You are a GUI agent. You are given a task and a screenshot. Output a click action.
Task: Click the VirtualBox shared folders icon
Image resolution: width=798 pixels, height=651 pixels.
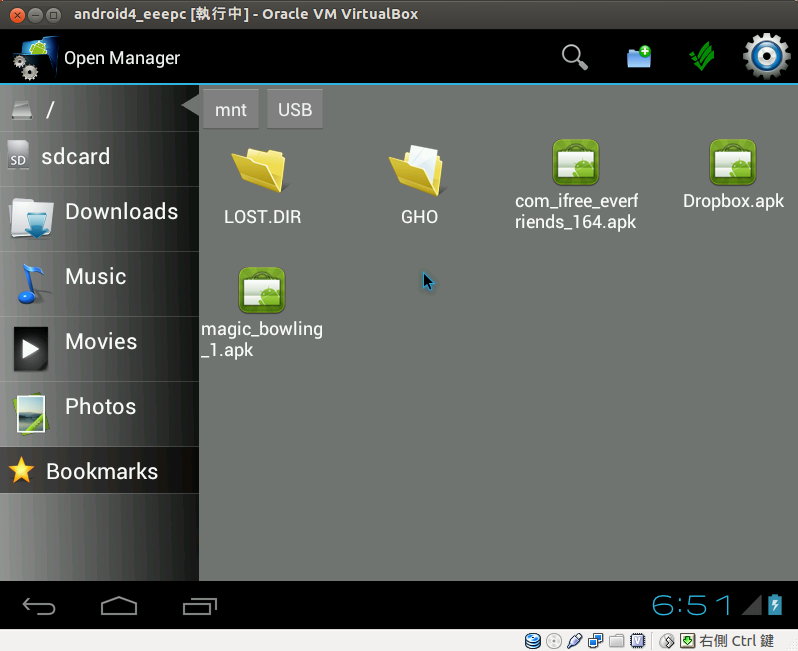(x=616, y=641)
